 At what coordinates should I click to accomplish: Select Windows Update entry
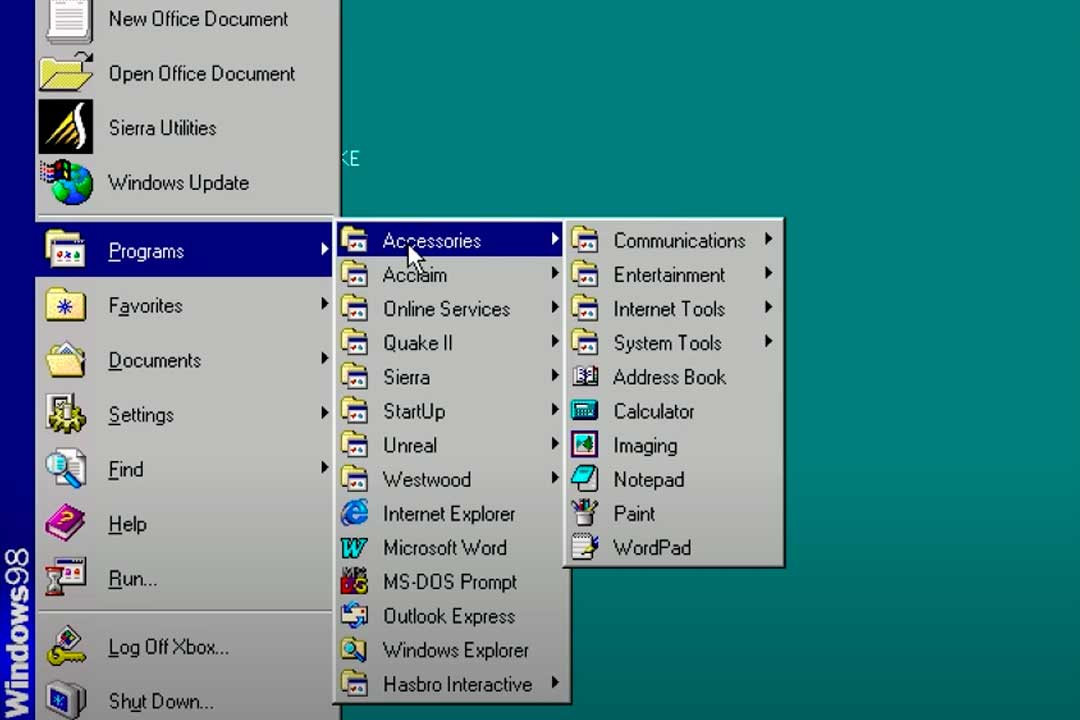(185, 183)
